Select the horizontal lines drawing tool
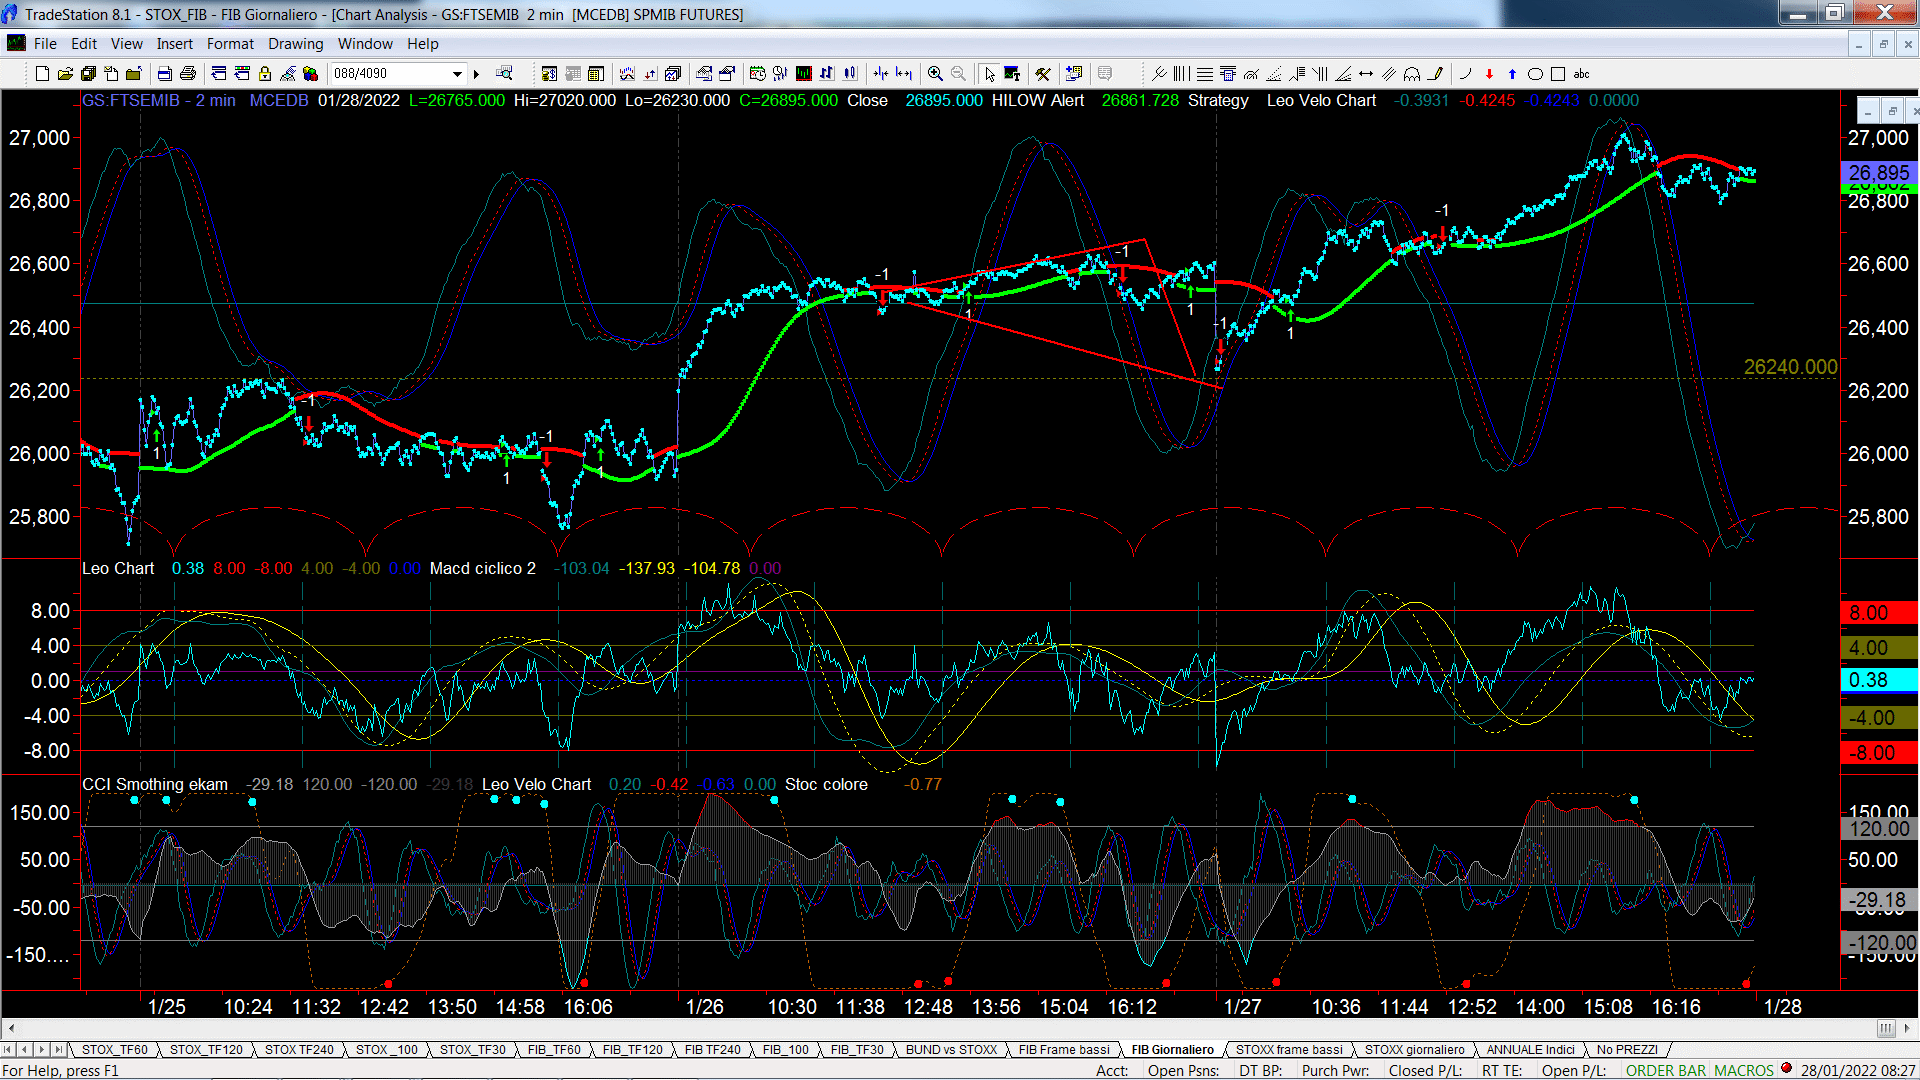Viewport: 1920px width, 1080px height. (x=1205, y=74)
